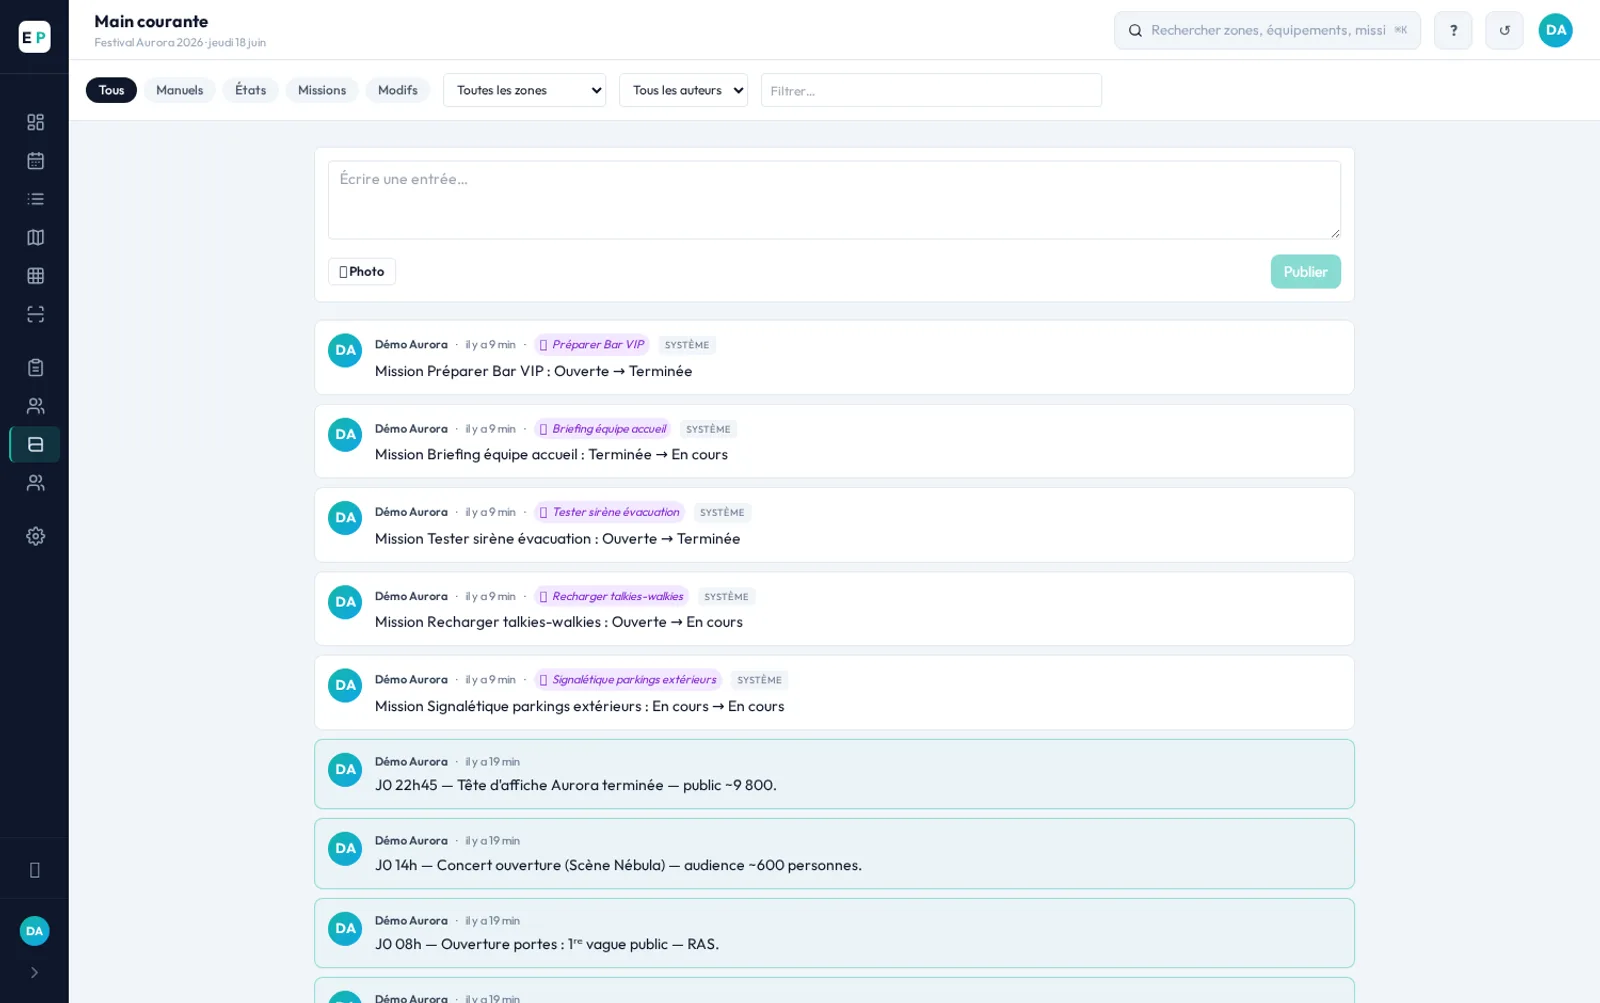Open the Signalétique parkings extérieurs mission tag

(x=628, y=680)
